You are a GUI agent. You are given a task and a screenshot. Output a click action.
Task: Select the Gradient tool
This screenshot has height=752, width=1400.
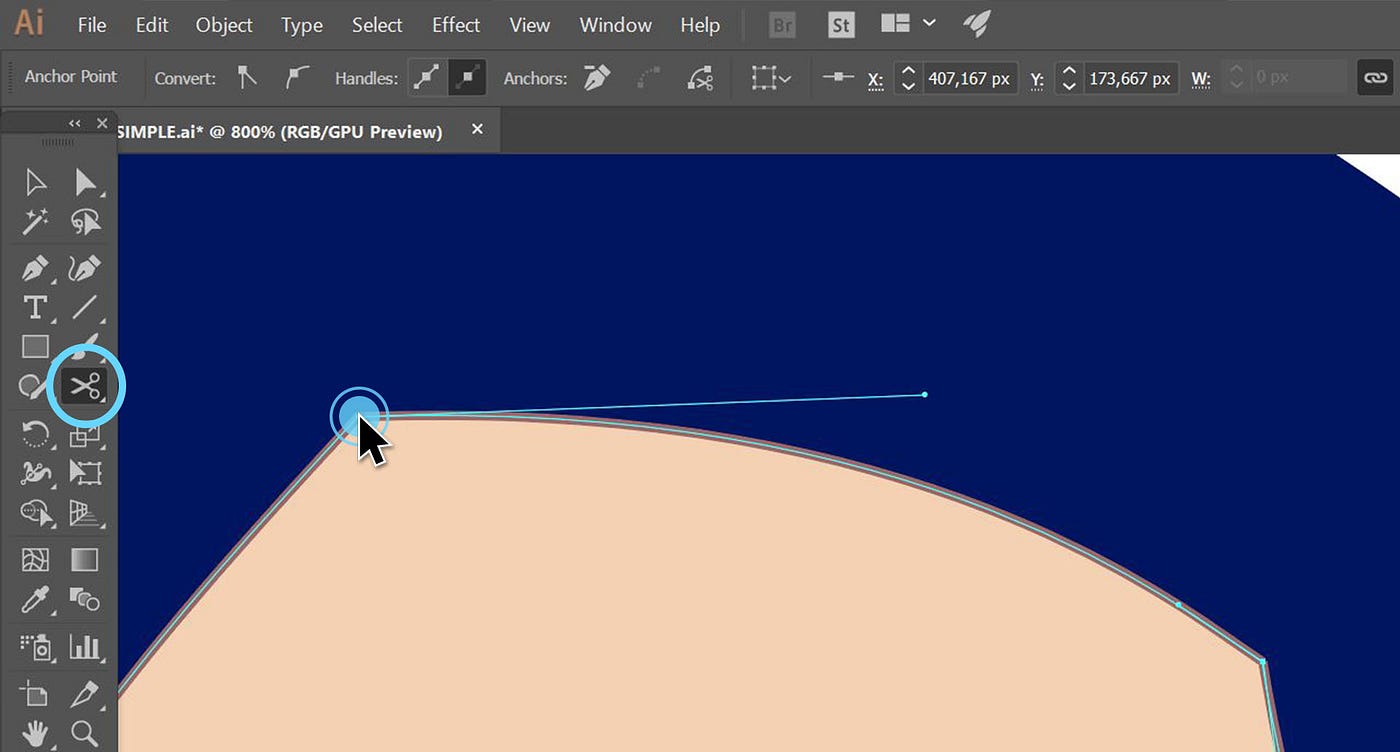85,560
